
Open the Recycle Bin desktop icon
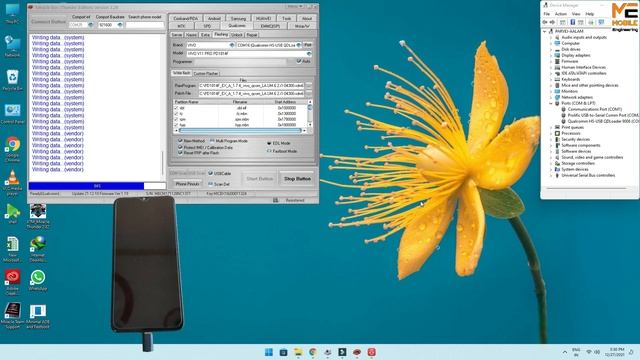click(x=12, y=79)
